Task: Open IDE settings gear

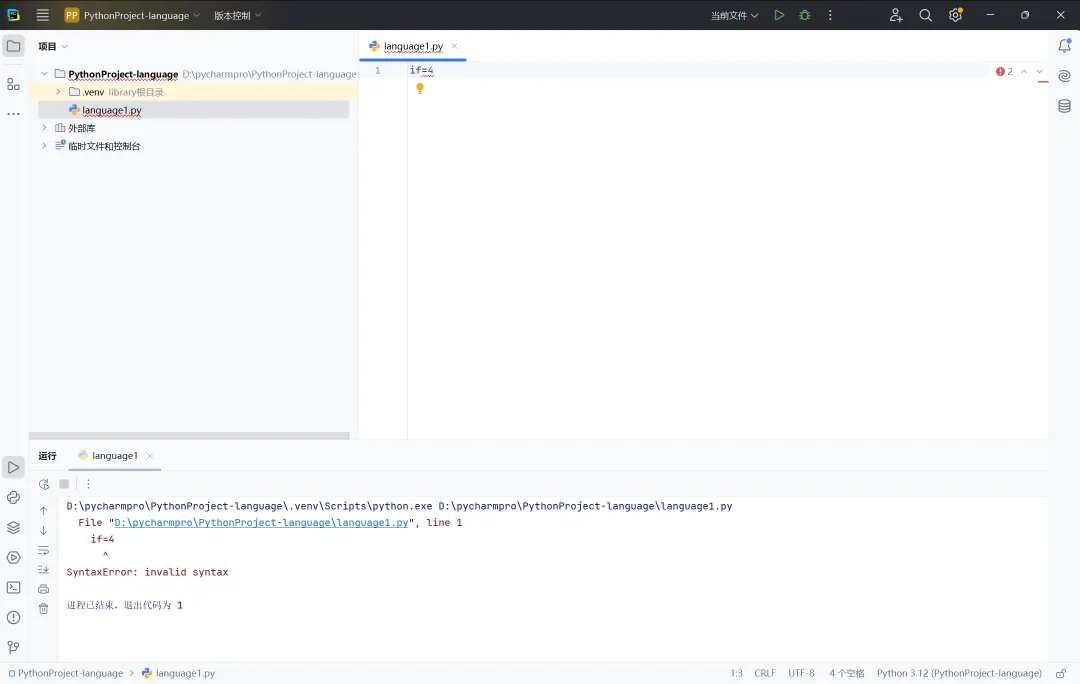Action: coord(955,15)
